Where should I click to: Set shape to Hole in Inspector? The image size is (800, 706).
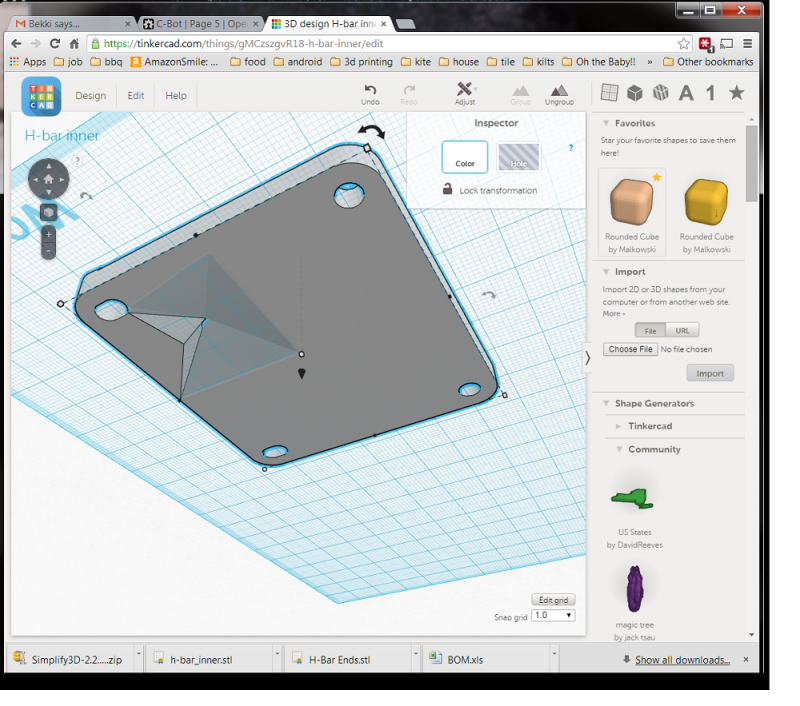coord(518,158)
